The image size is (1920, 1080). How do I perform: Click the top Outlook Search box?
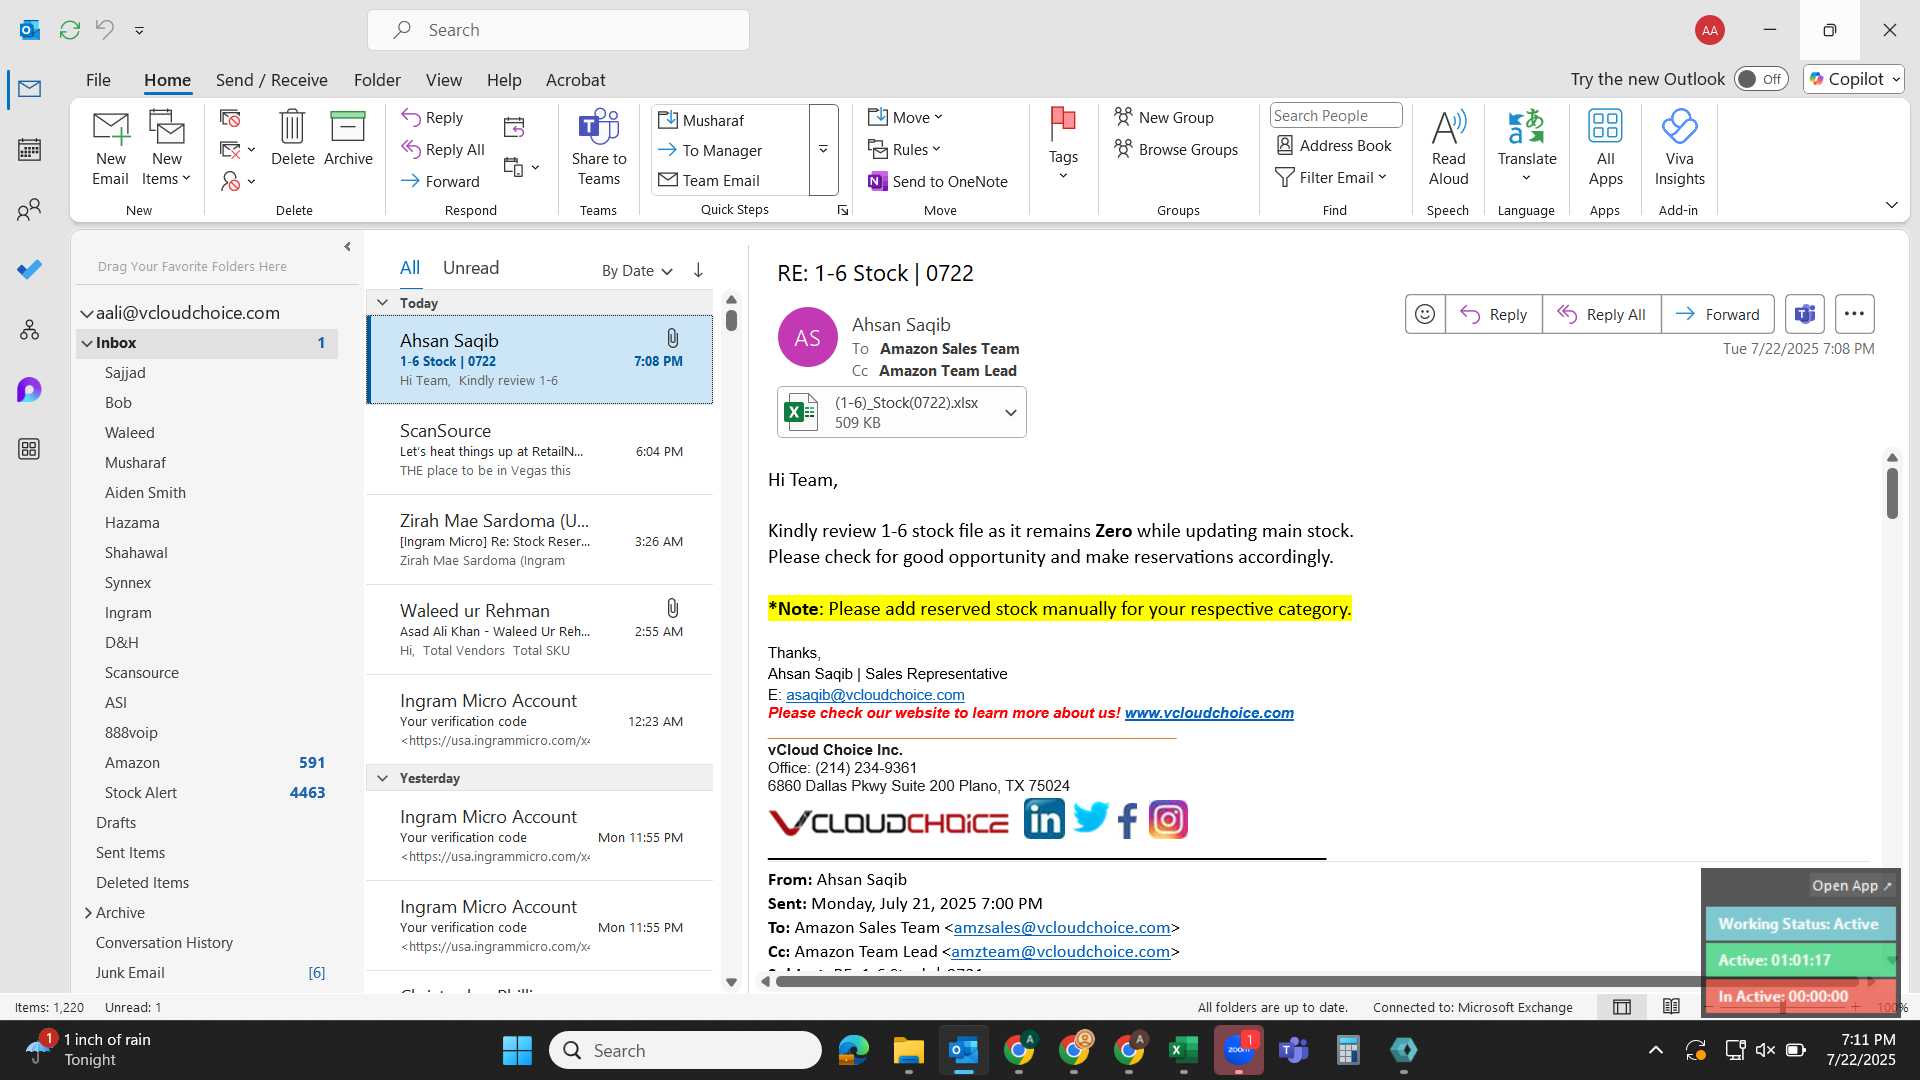[x=558, y=30]
